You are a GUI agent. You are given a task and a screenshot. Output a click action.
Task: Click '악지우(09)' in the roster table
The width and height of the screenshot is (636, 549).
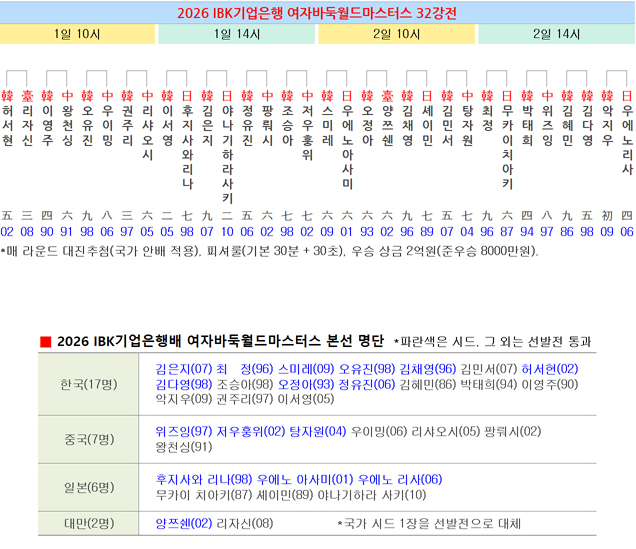184,399
